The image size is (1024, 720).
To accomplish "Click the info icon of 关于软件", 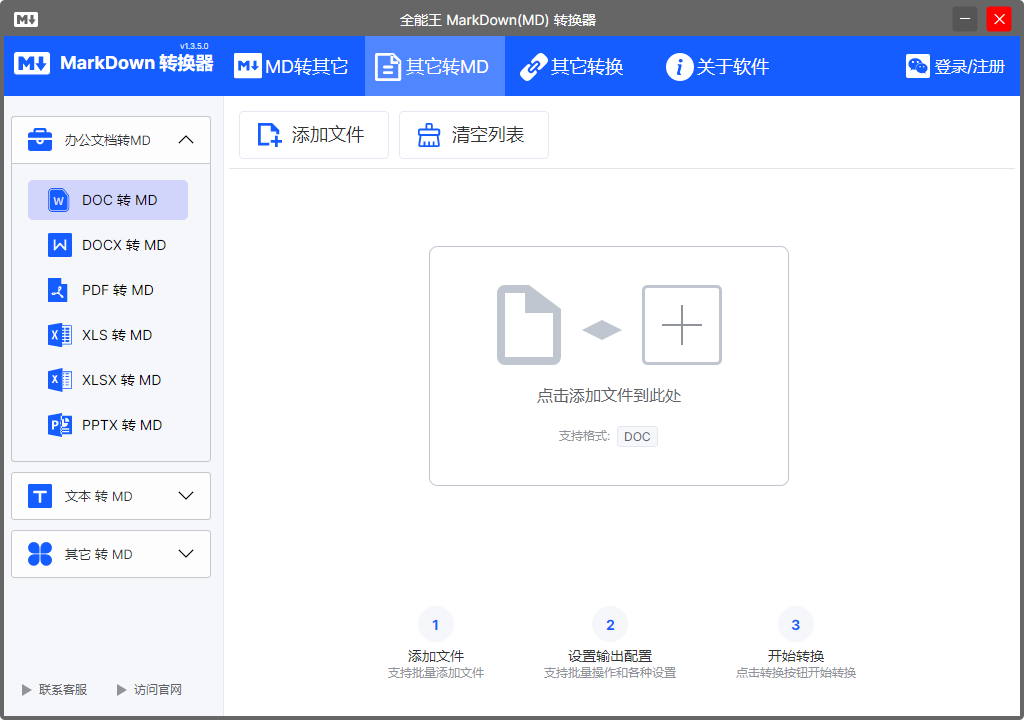I will (x=679, y=67).
